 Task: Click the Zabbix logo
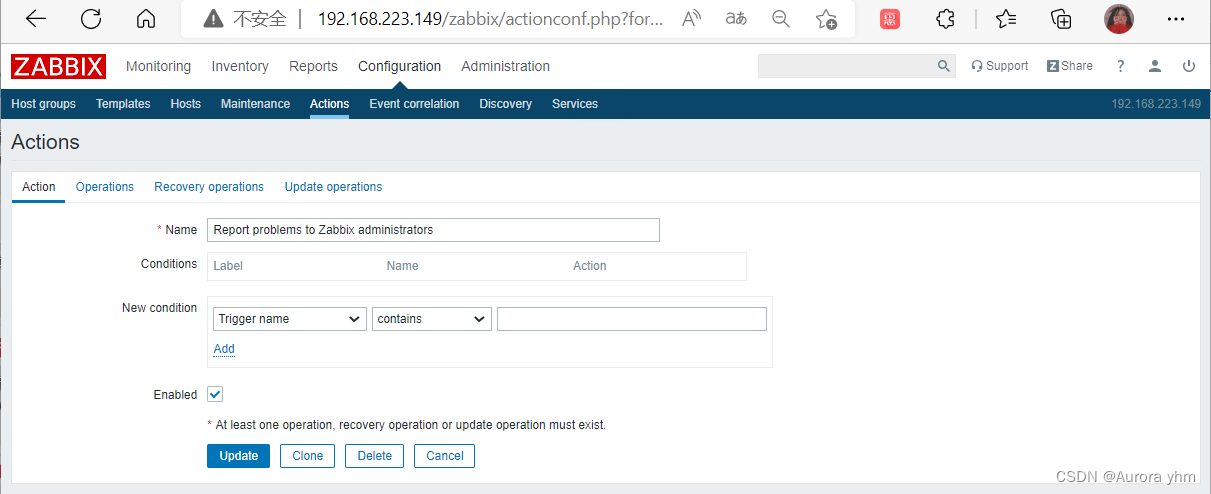(59, 66)
